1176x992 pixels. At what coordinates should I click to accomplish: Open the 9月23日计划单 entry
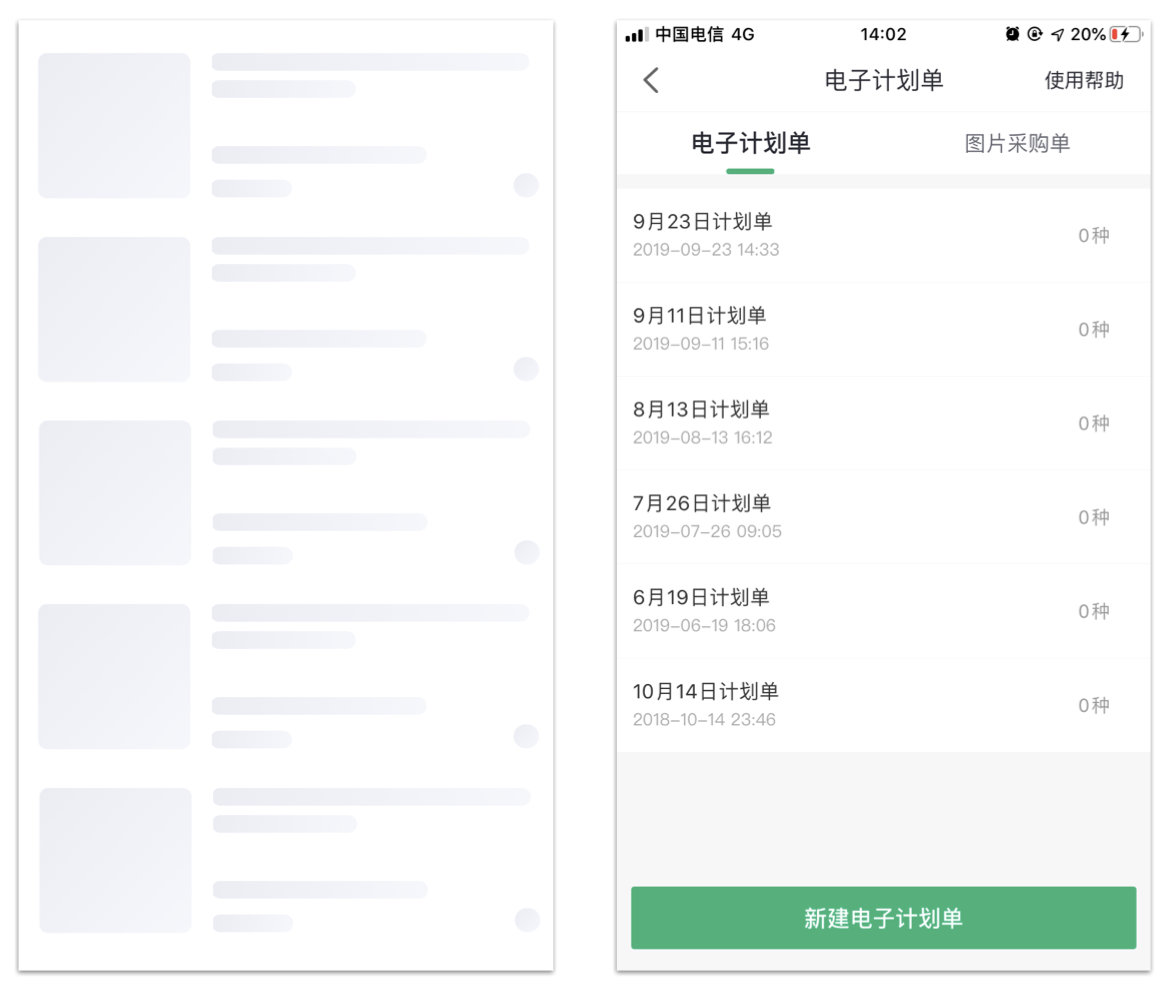pos(884,235)
